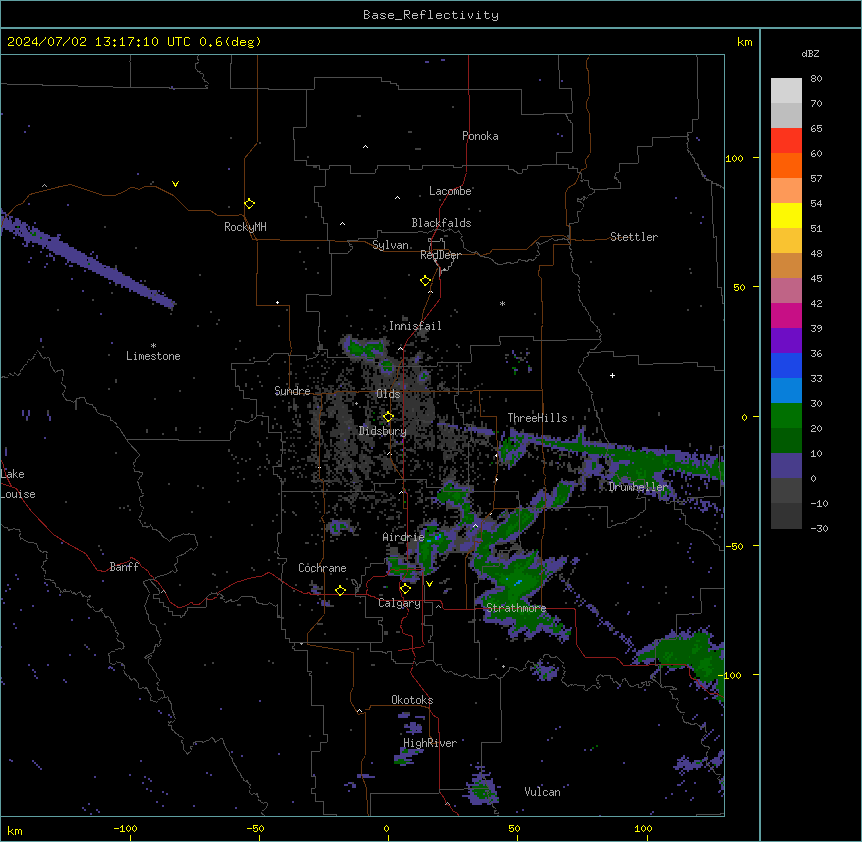Viewport: 862px width, 842px height.
Task: Click the Innisfail city label
Action: [415, 326]
